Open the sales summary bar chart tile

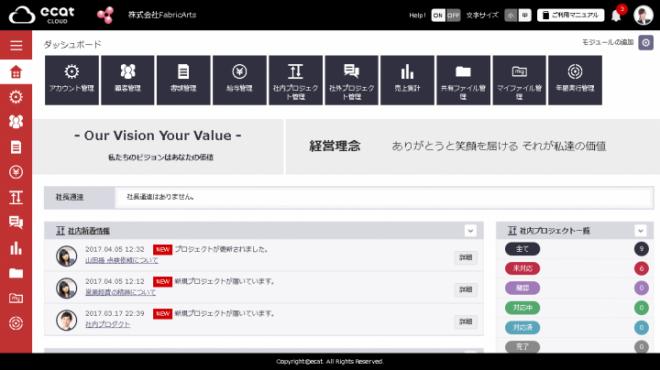coord(407,80)
